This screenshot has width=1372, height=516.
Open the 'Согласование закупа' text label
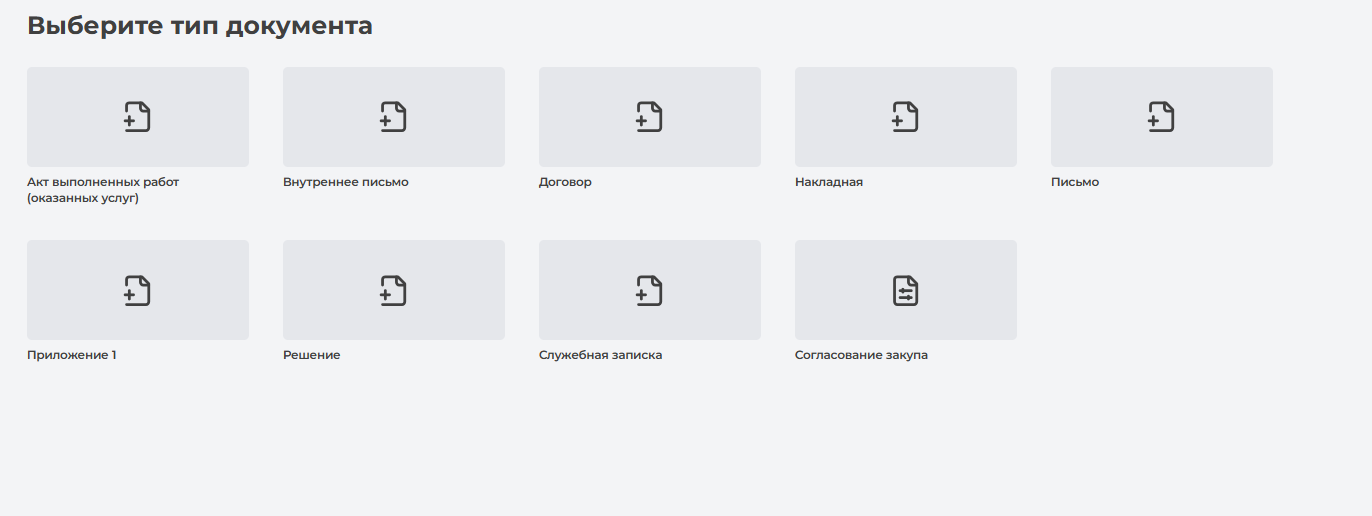click(x=861, y=355)
